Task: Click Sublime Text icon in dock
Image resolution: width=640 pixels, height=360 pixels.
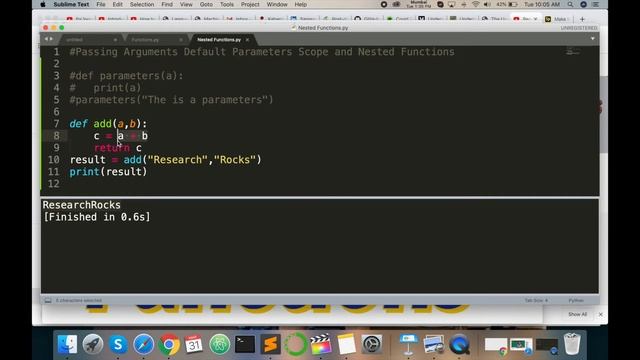Action: [x=270, y=344]
